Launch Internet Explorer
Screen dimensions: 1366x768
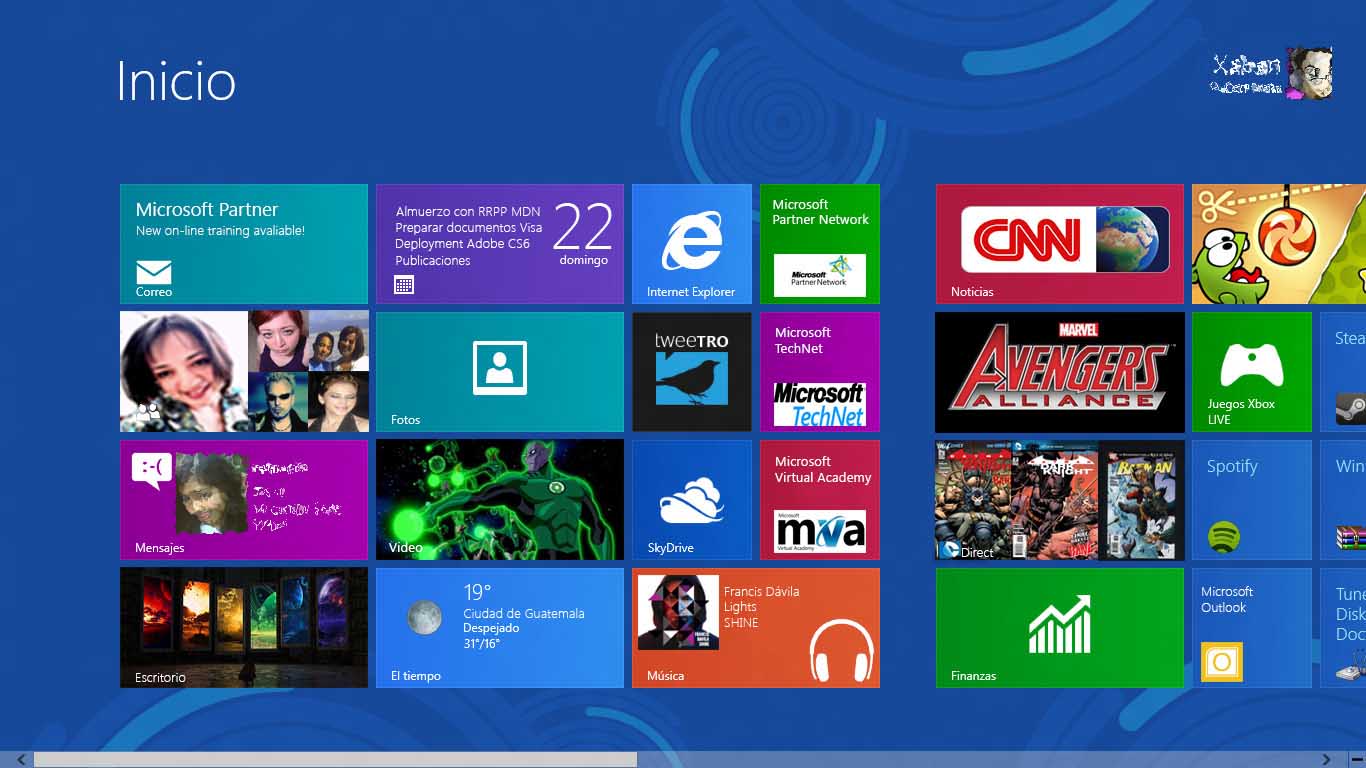coord(692,244)
